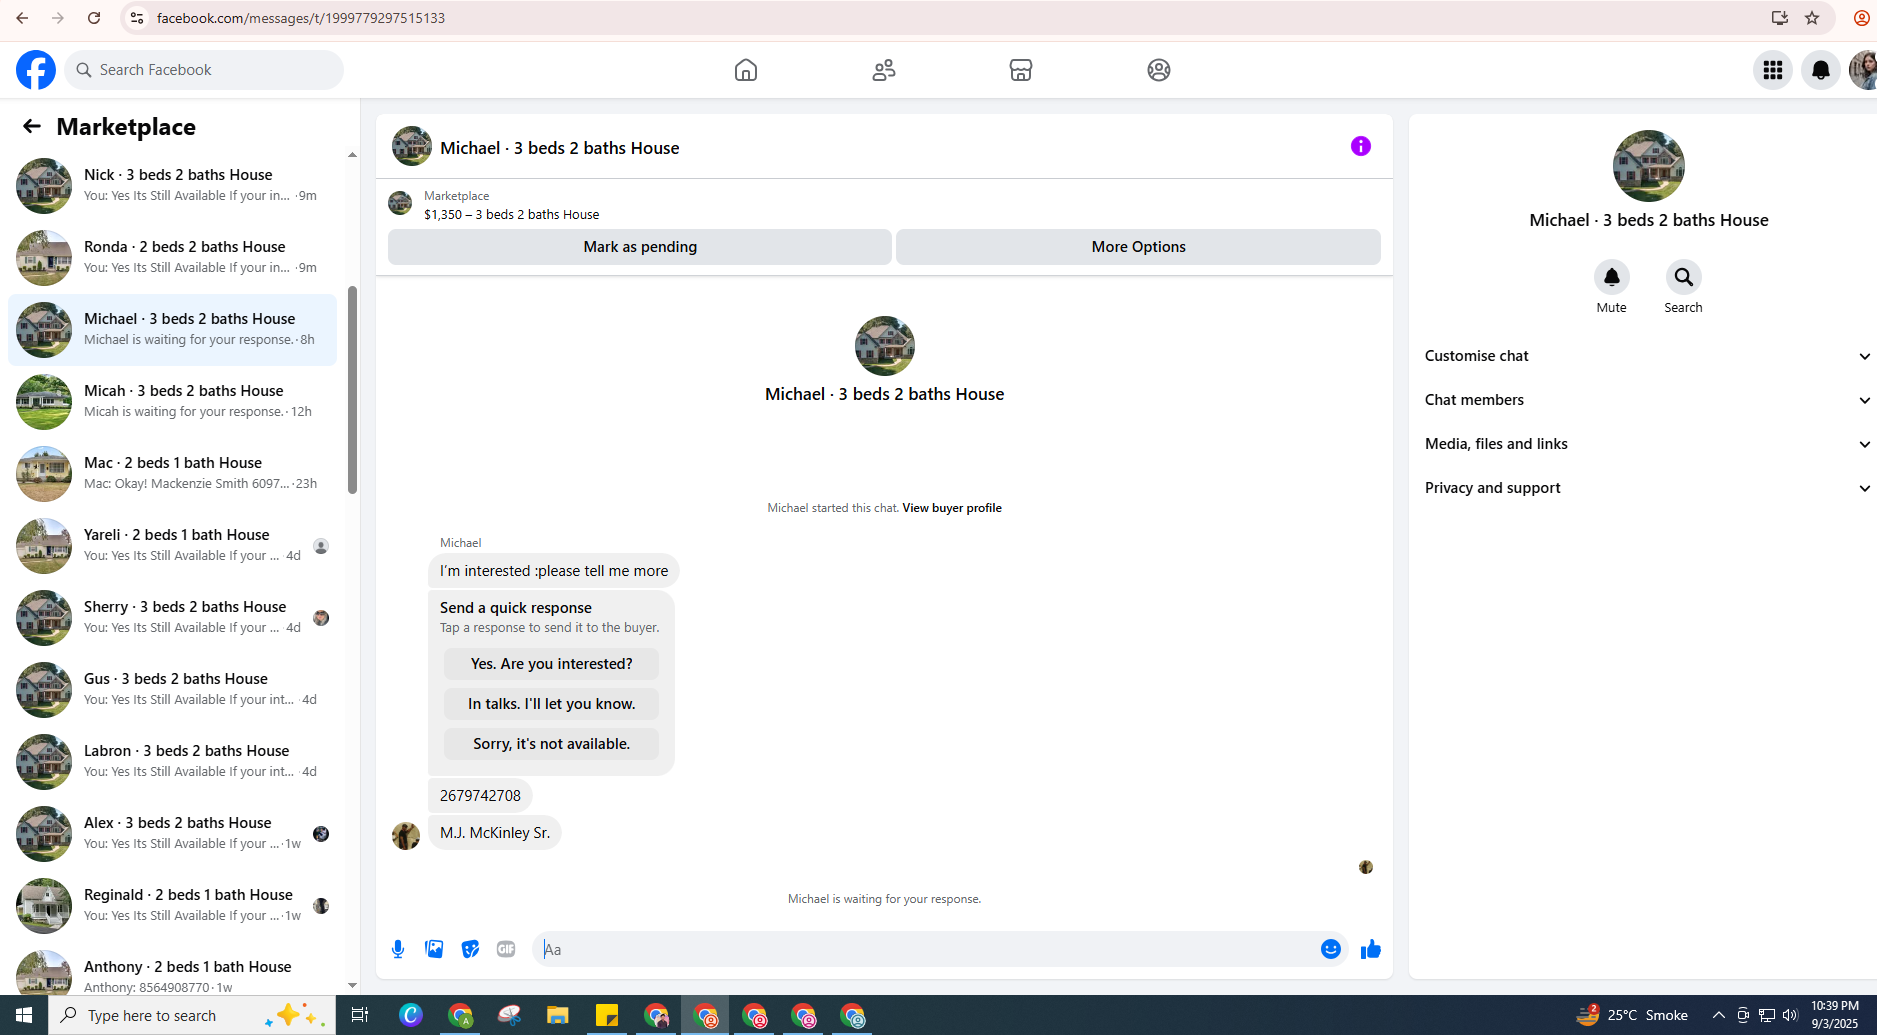Screen dimensions: 1877x1035
Task: Open Yareli's 2 beds 1 bath conversation
Action: pos(172,546)
